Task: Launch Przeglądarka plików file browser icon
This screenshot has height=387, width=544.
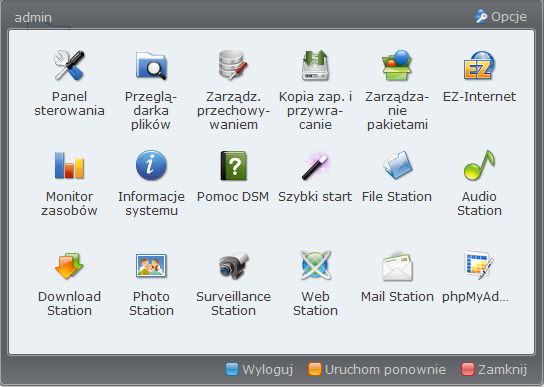Action: [x=151, y=65]
